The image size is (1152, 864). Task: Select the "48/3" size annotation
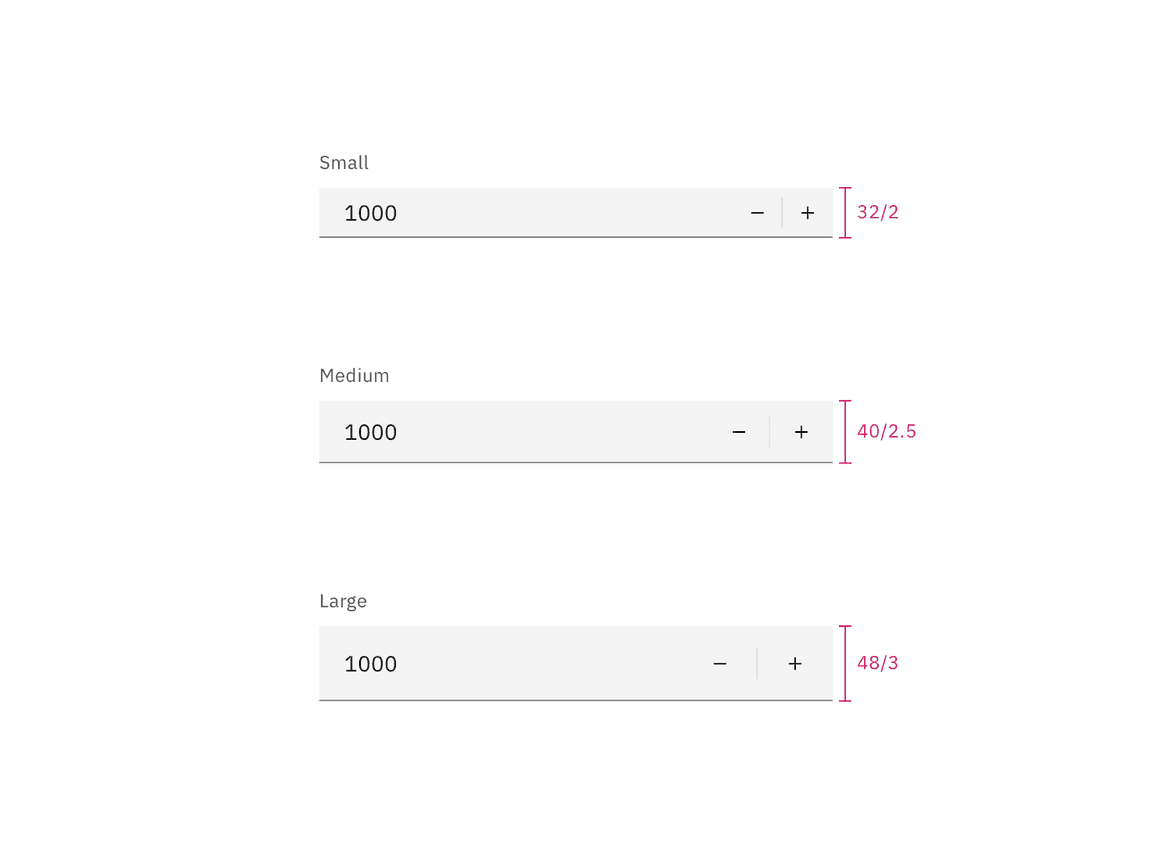click(878, 663)
